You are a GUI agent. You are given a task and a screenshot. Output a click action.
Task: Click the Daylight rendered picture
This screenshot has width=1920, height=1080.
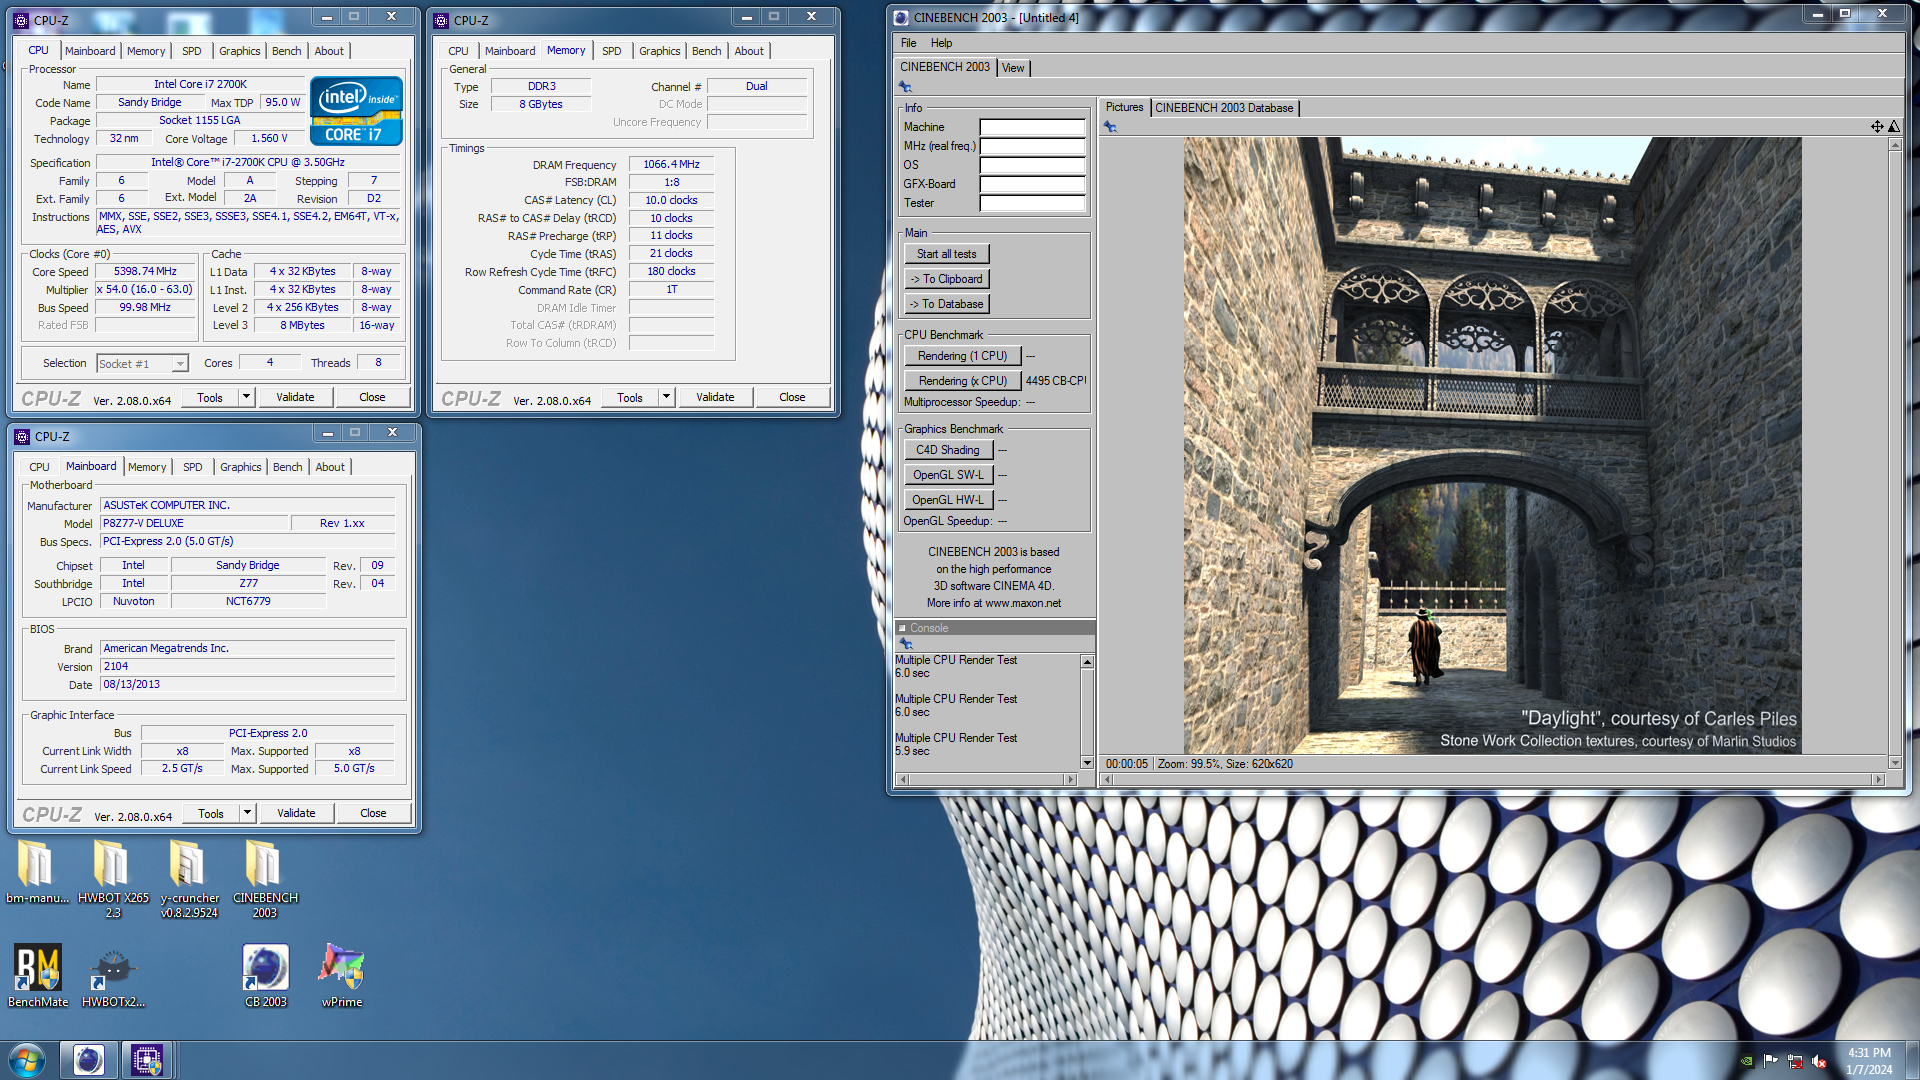pyautogui.click(x=1492, y=445)
